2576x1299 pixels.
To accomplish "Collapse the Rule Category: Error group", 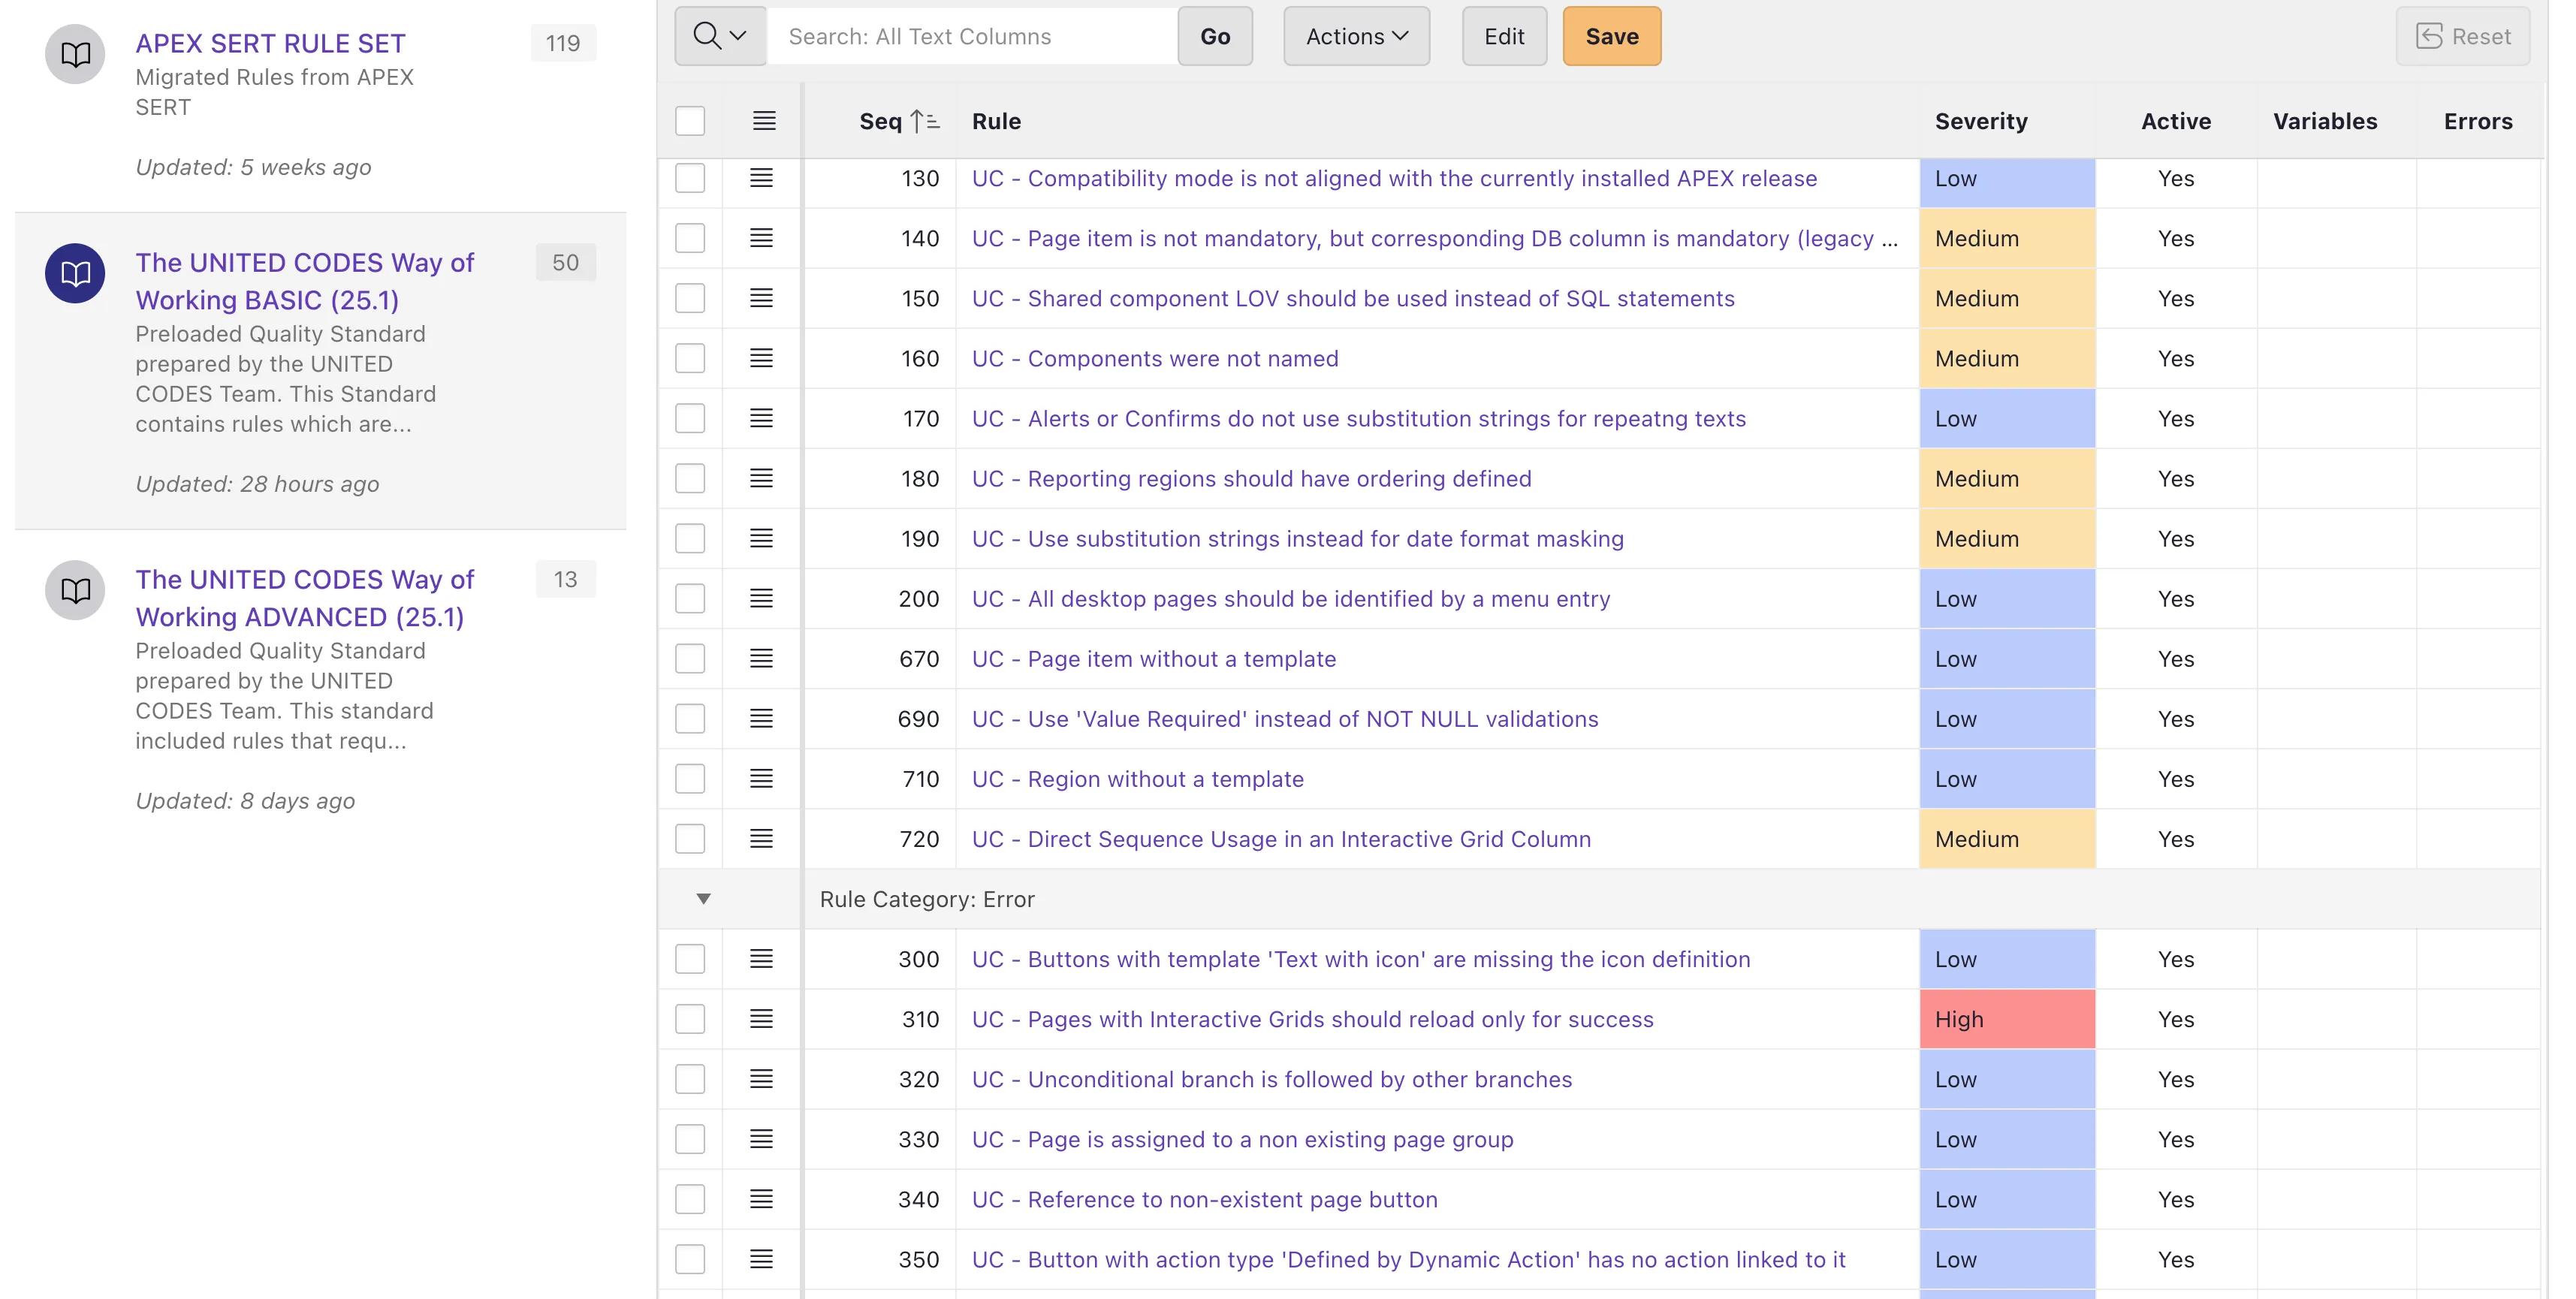I will [x=703, y=899].
